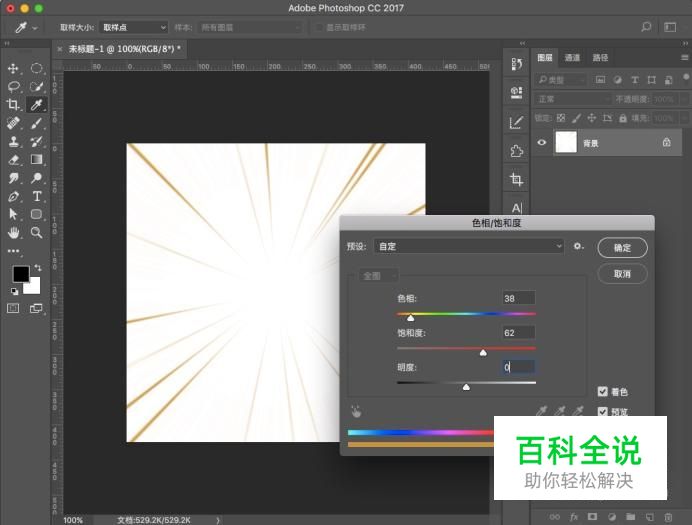
Task: Select the Rounded Rectangle shape tool
Action: [x=37, y=214]
